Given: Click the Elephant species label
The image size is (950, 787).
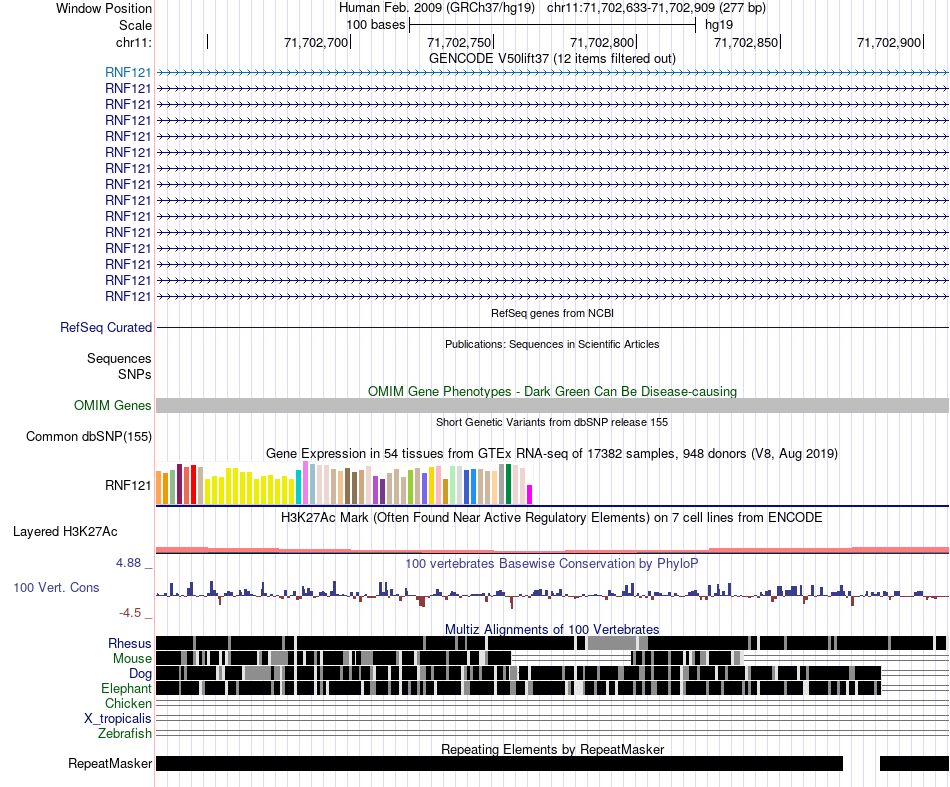Looking at the screenshot, I should 126,689.
